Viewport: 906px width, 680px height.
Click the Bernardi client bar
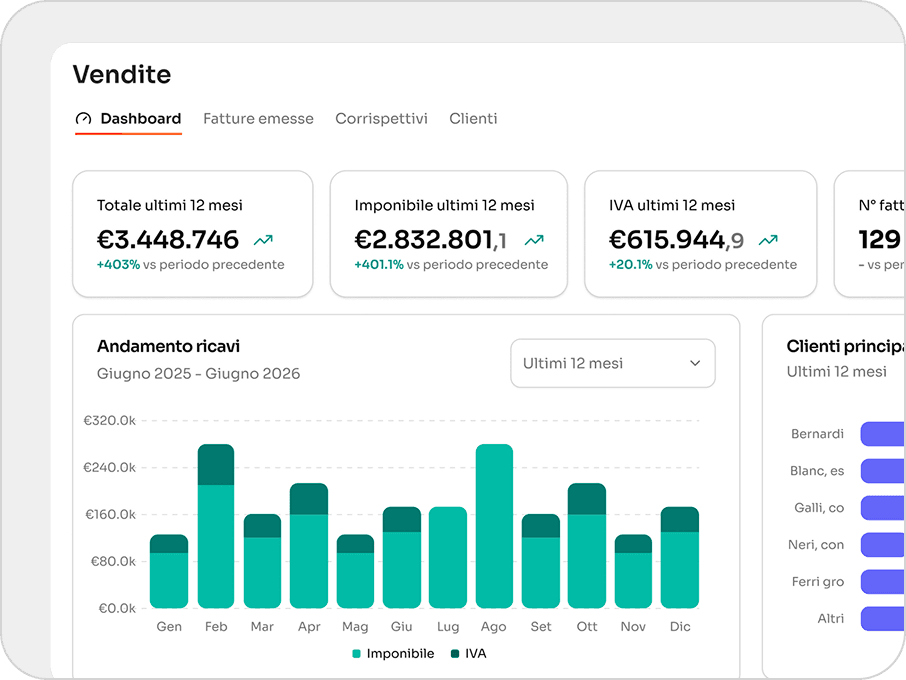[883, 434]
